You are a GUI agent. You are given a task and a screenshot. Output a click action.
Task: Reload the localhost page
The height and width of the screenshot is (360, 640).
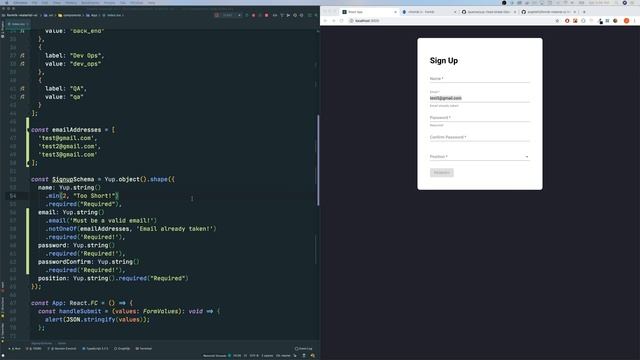[342, 21]
